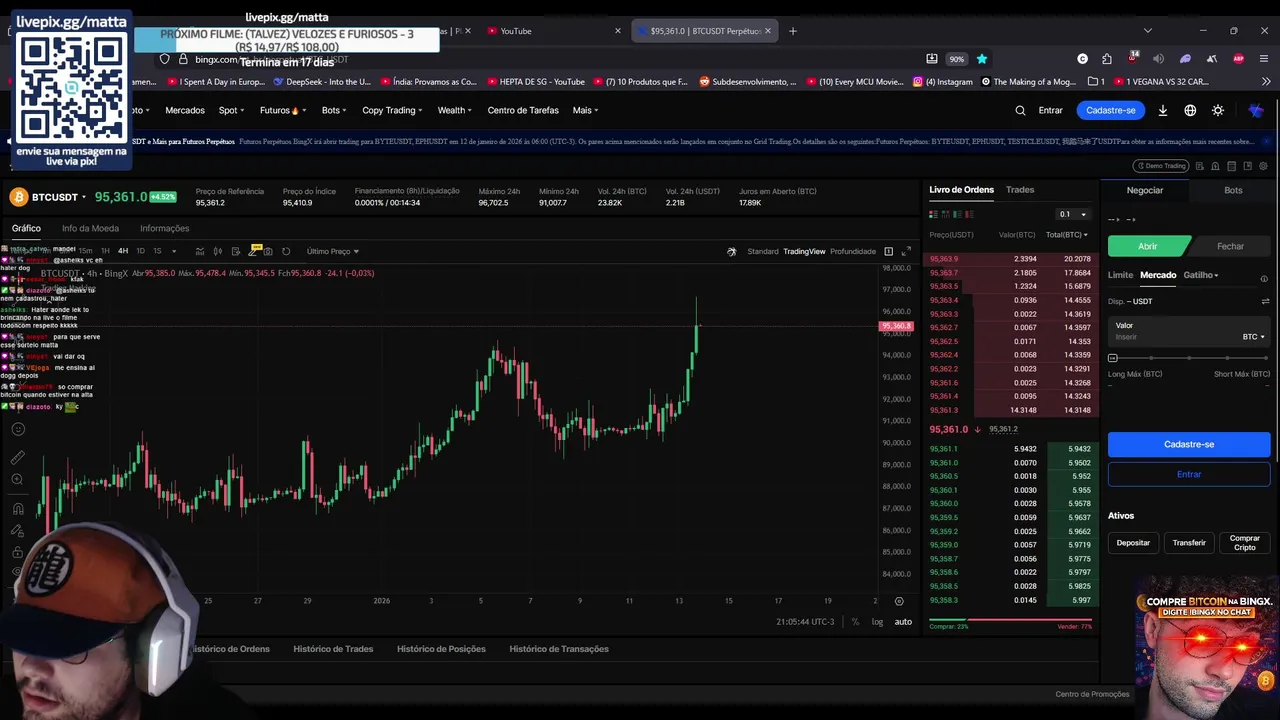Open the trading settings gear icon
The width and height of the screenshot is (1280, 720).
coord(1263,166)
